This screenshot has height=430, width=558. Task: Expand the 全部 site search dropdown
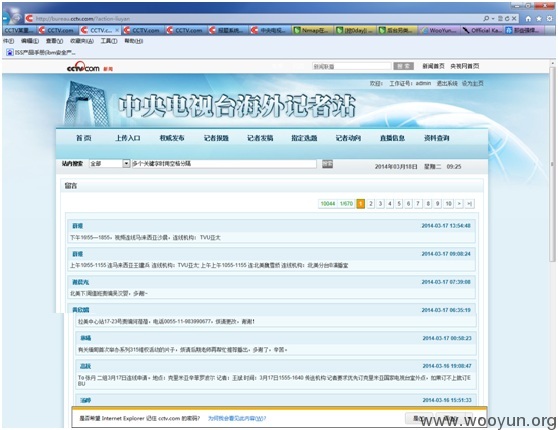point(126,163)
